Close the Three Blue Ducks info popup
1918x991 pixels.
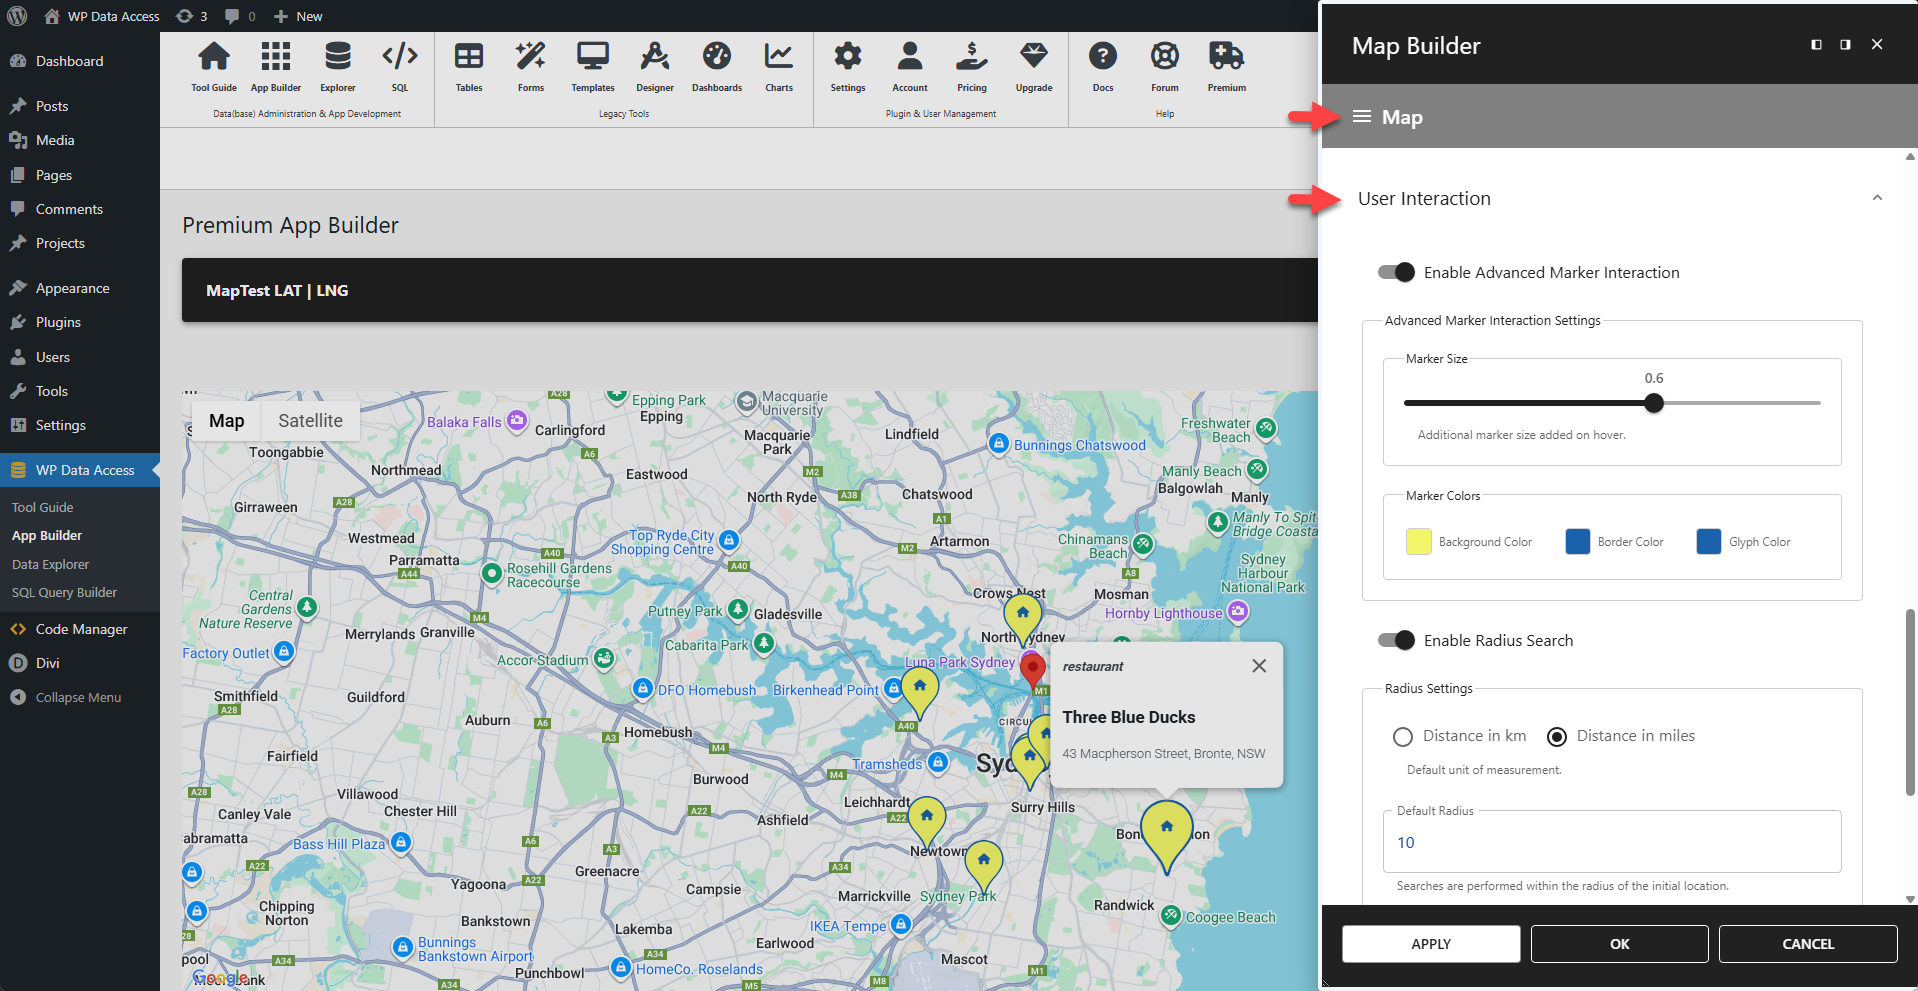pos(1258,665)
